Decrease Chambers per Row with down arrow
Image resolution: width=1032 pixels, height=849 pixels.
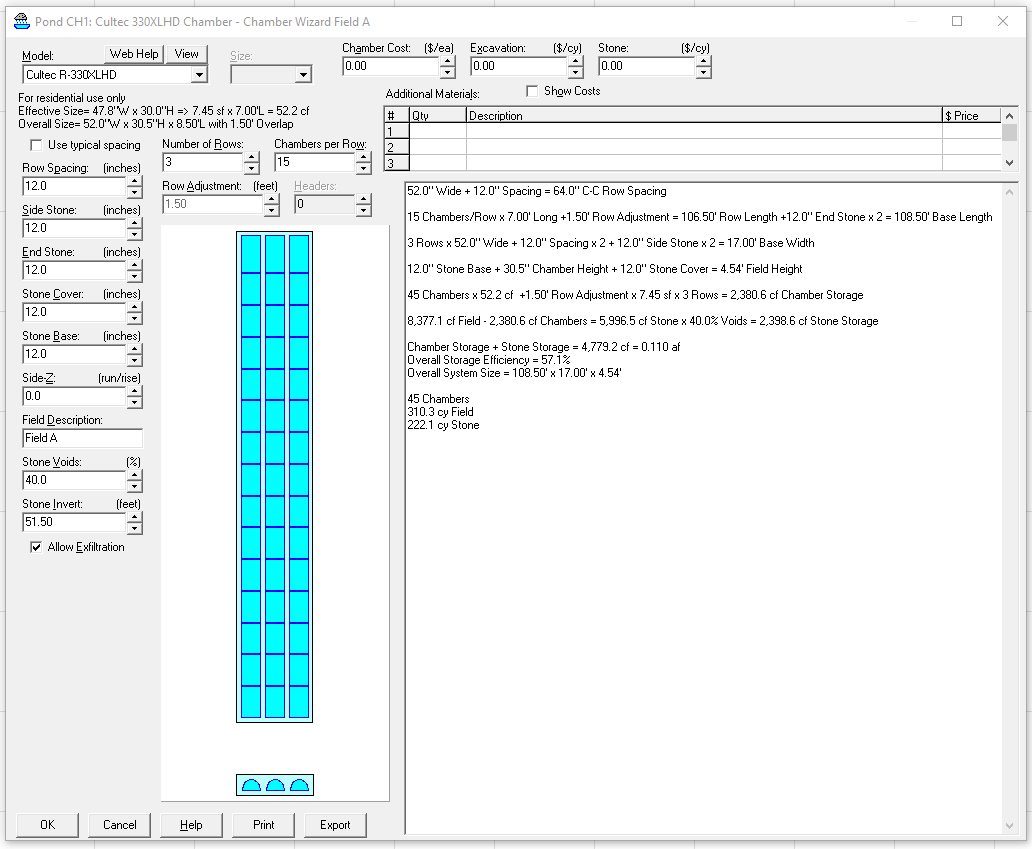pos(363,168)
